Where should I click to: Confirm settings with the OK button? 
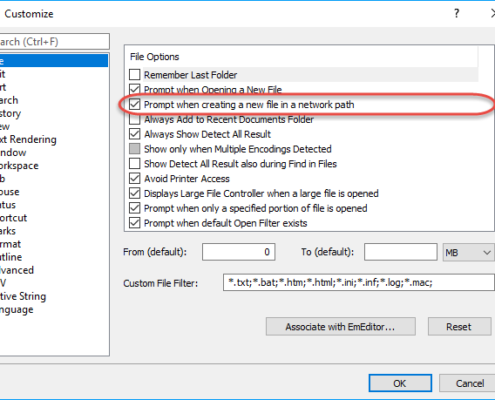[400, 383]
